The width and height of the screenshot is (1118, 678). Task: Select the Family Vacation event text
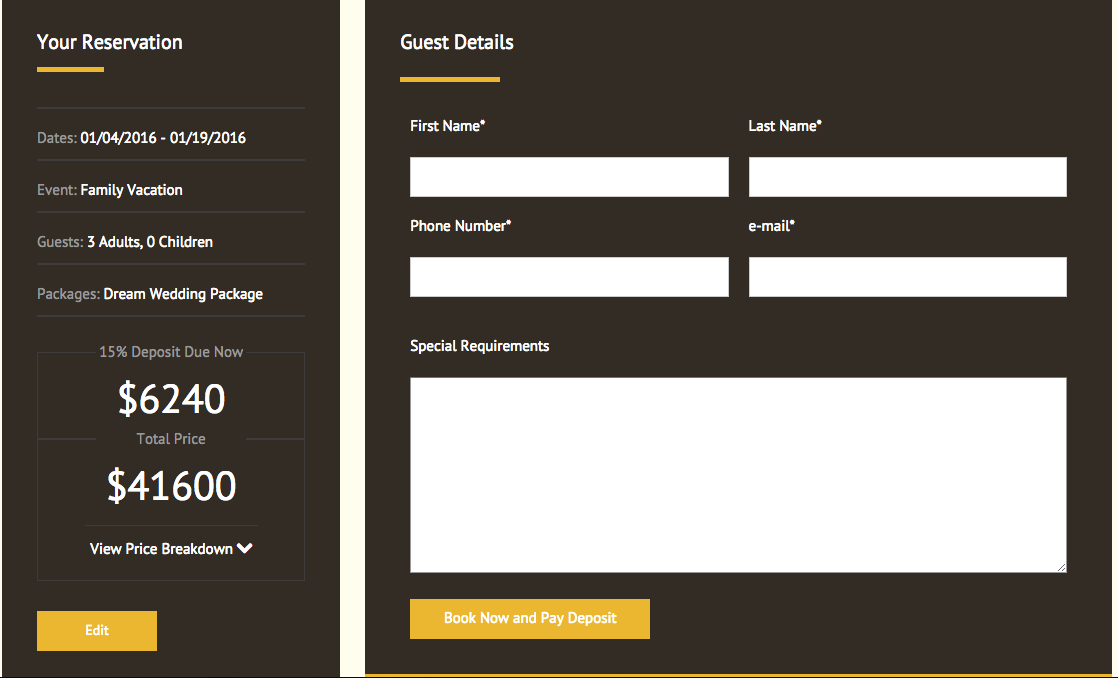[131, 190]
